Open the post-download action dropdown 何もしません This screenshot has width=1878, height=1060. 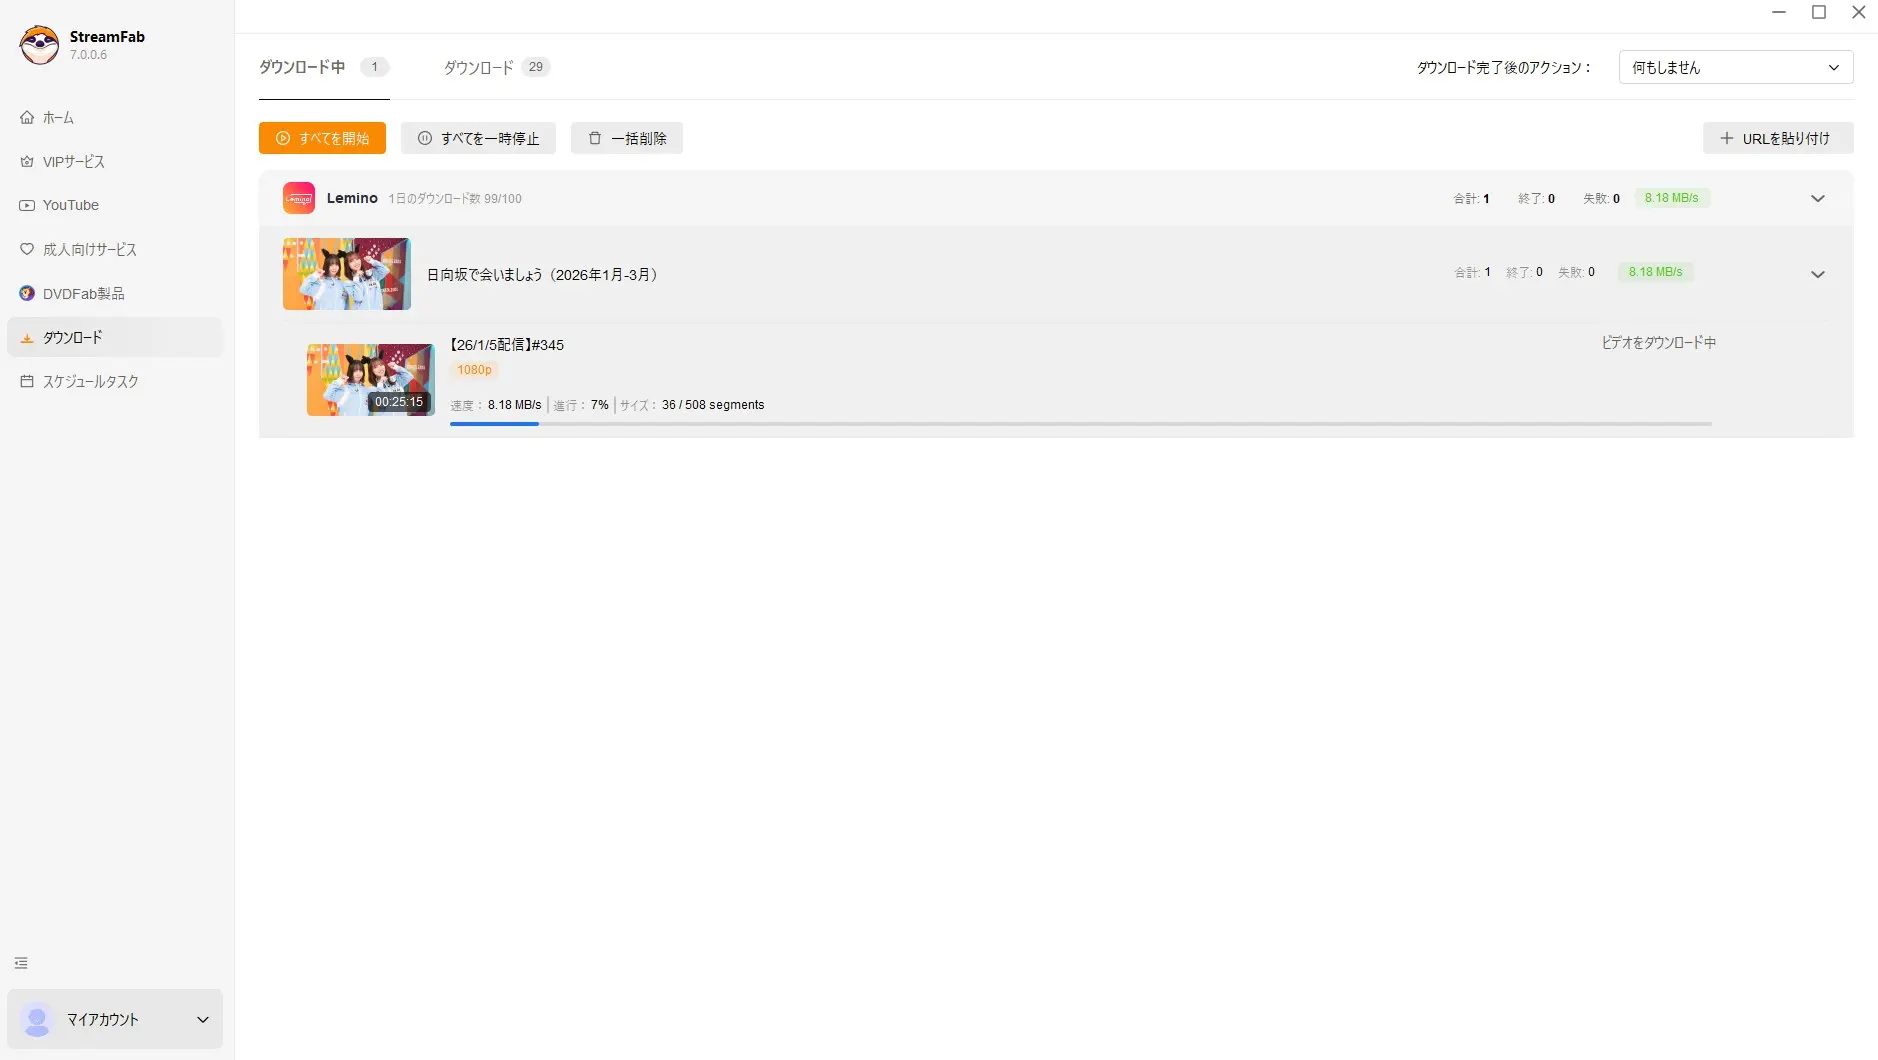(x=1736, y=67)
